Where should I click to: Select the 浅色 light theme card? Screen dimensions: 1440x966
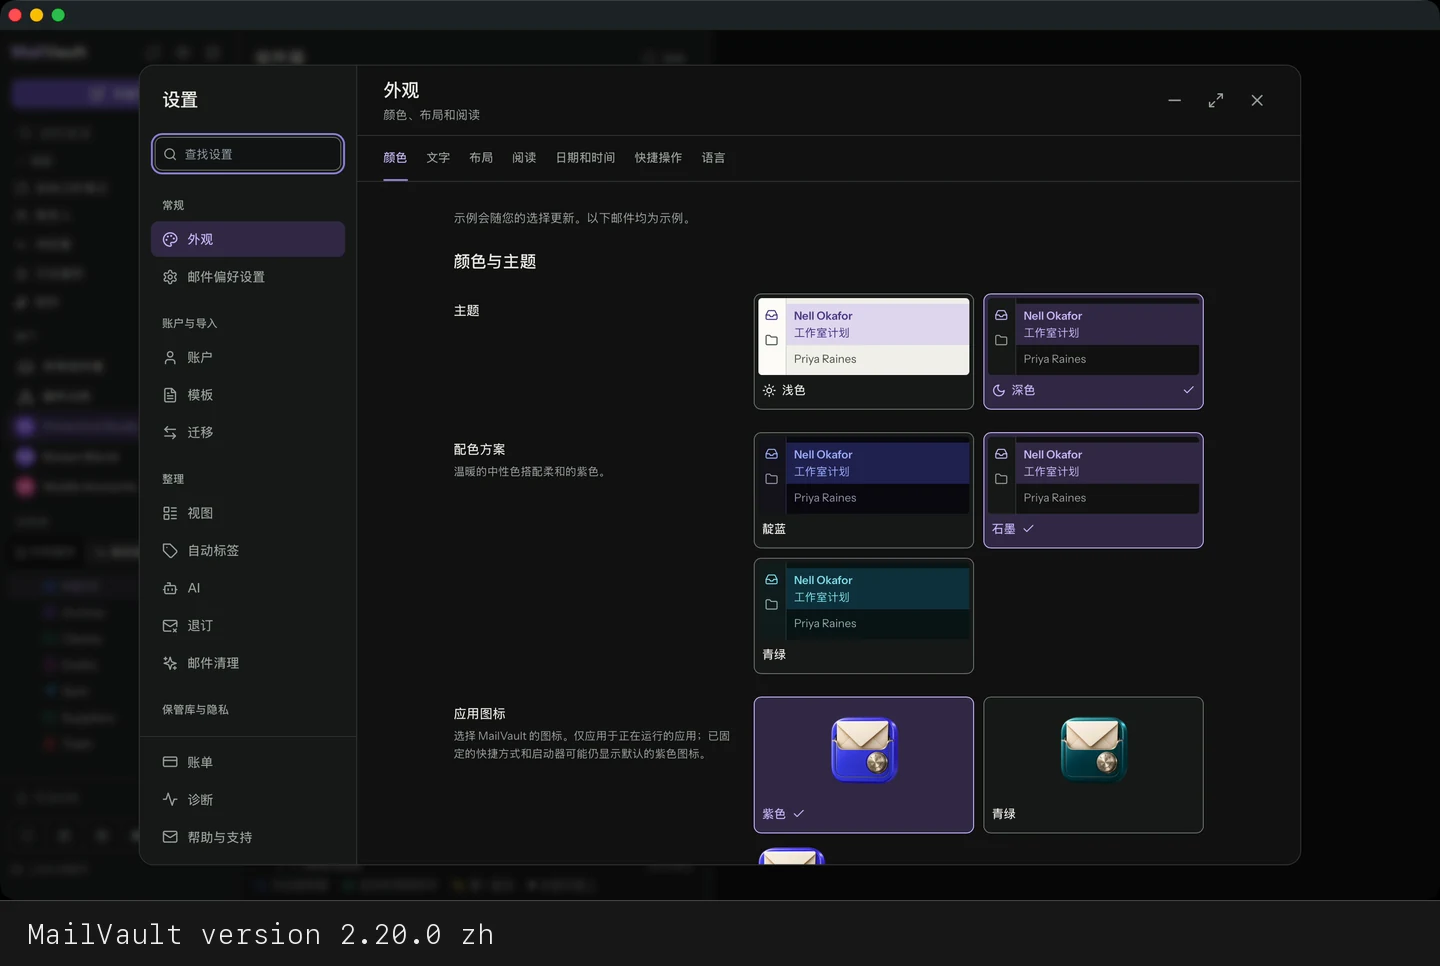(x=864, y=352)
